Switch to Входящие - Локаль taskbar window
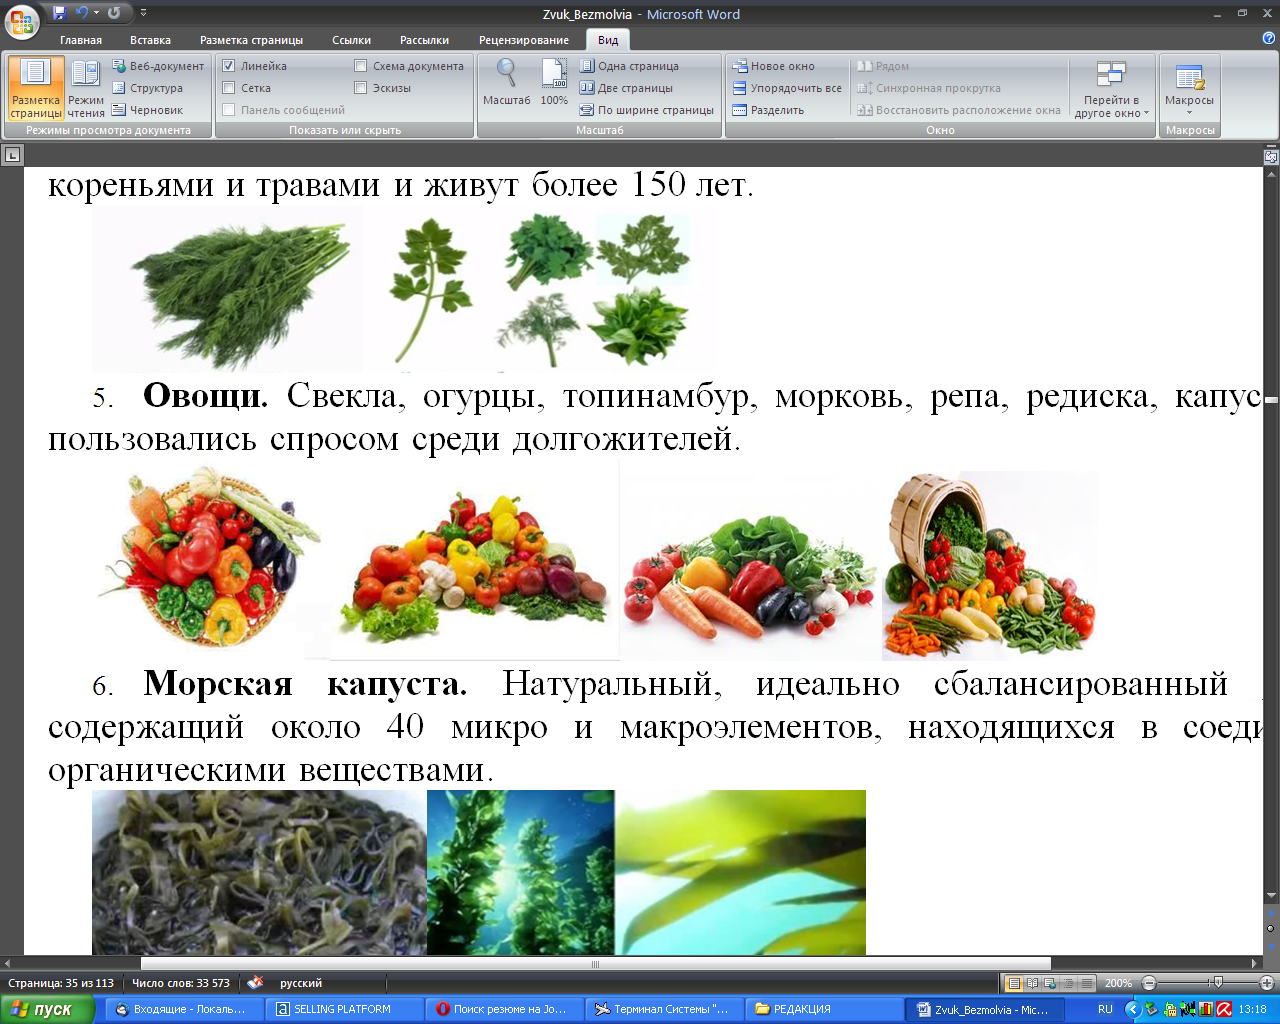1280x1024 pixels. [x=184, y=1009]
